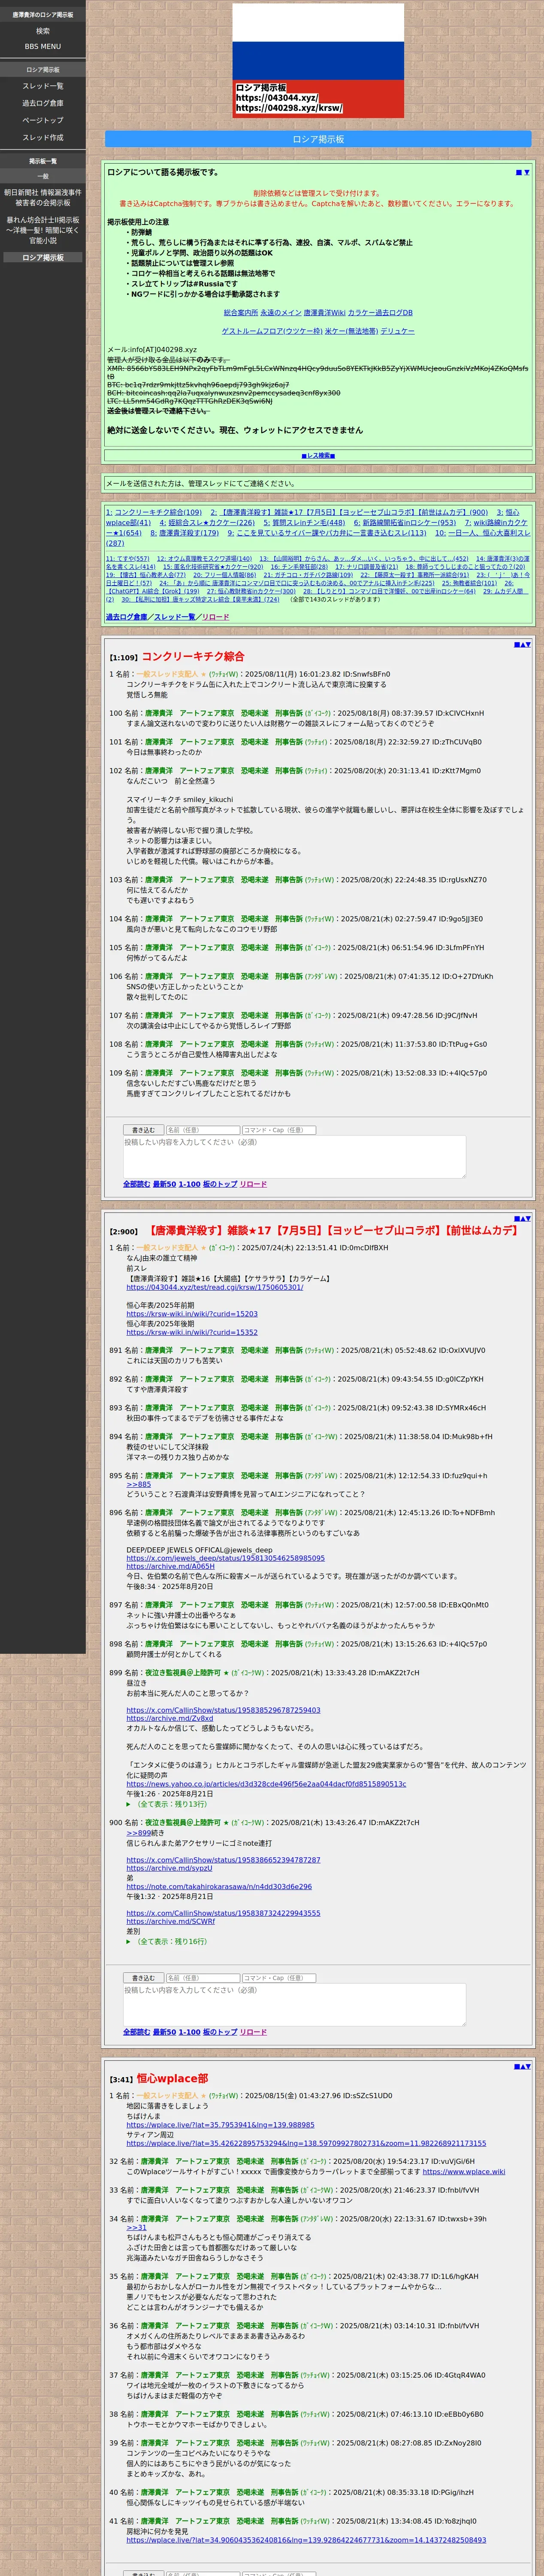Click the ■ icon on コンクリーキチク総合 thread header
The image size is (544, 2576).
(516, 644)
